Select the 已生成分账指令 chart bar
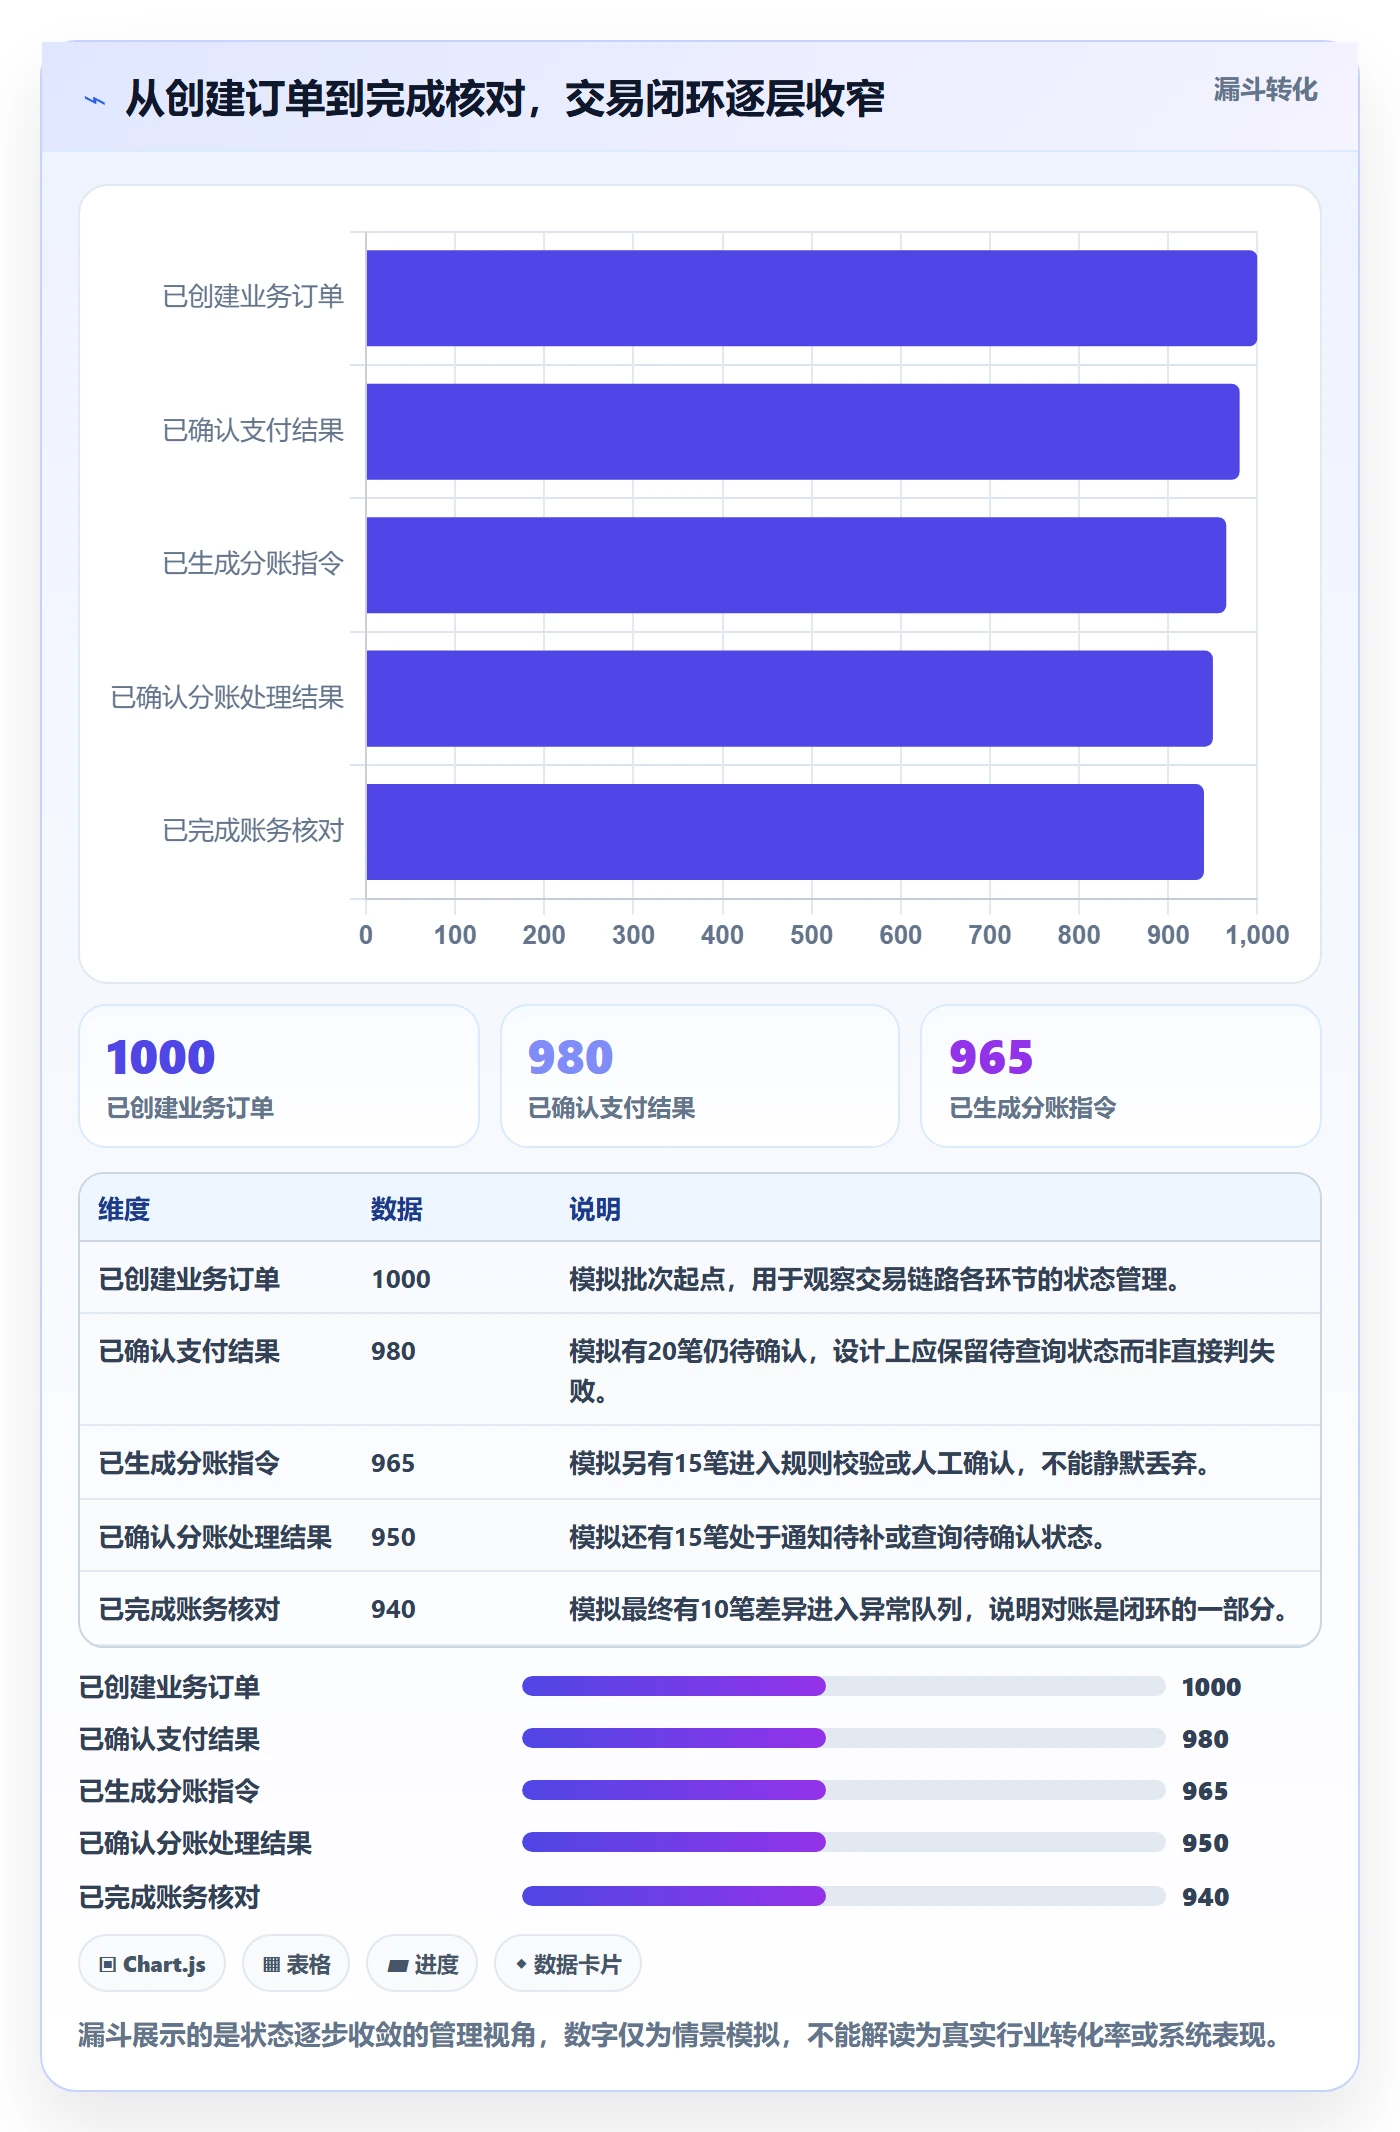 coord(796,565)
